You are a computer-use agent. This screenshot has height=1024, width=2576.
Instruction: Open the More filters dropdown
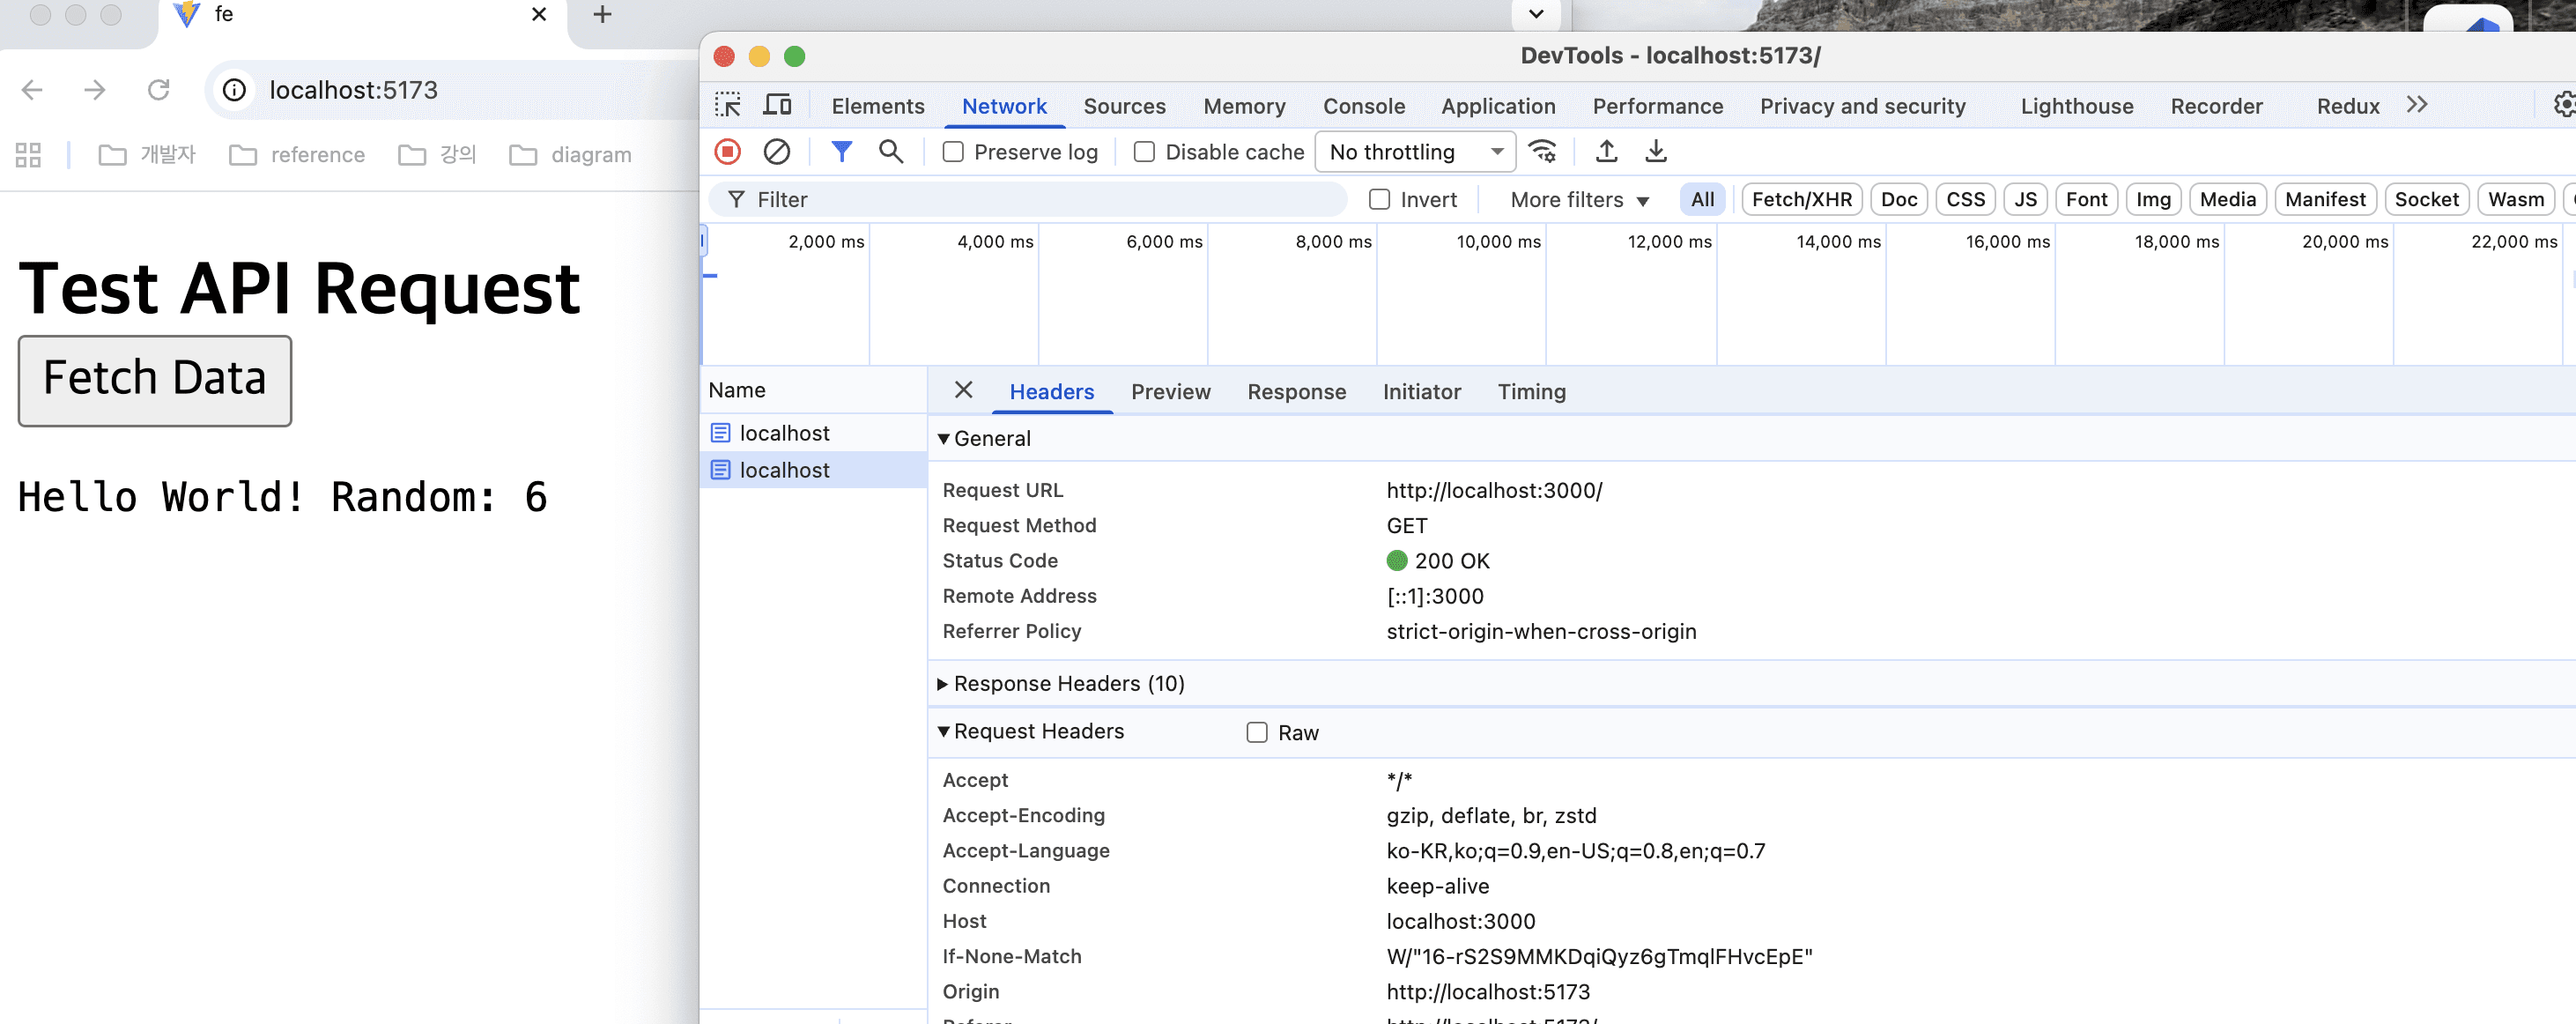pyautogui.click(x=1578, y=200)
